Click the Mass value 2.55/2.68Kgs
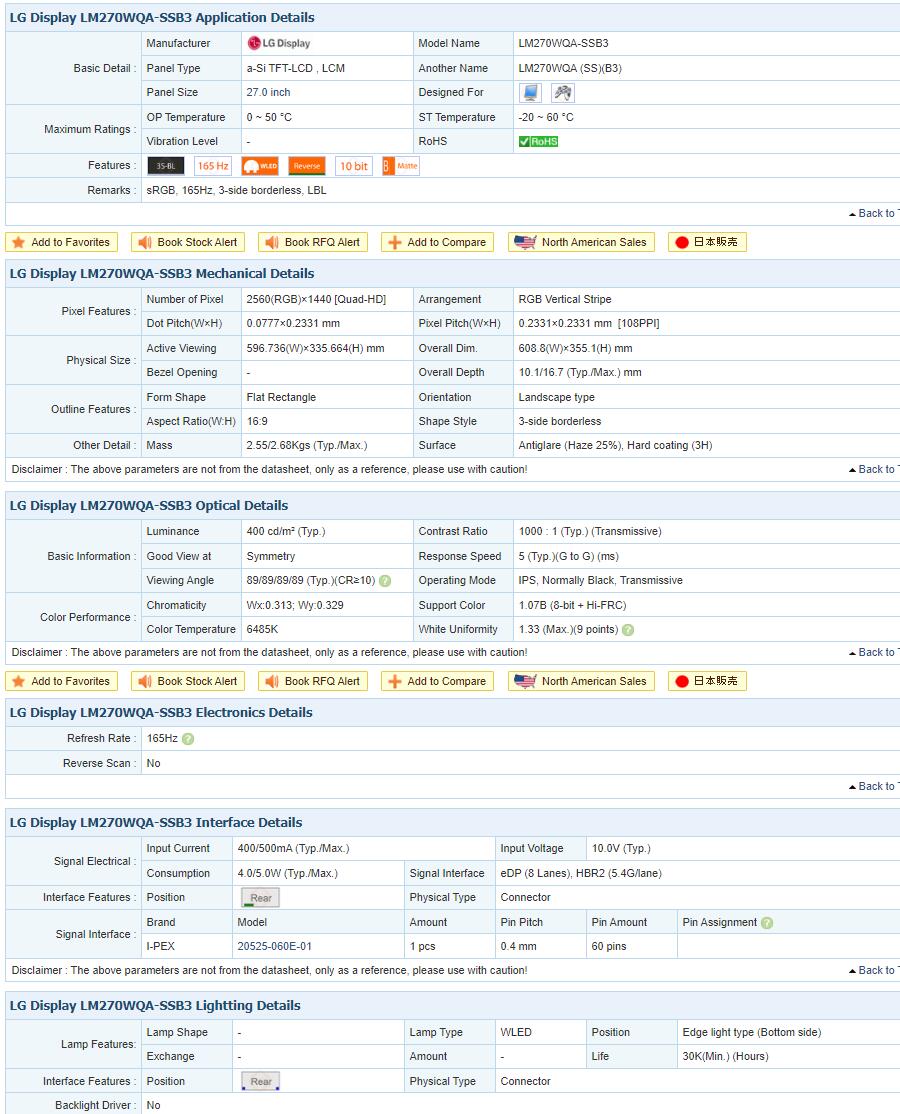Screen dimensions: 900x1114 [307, 445]
